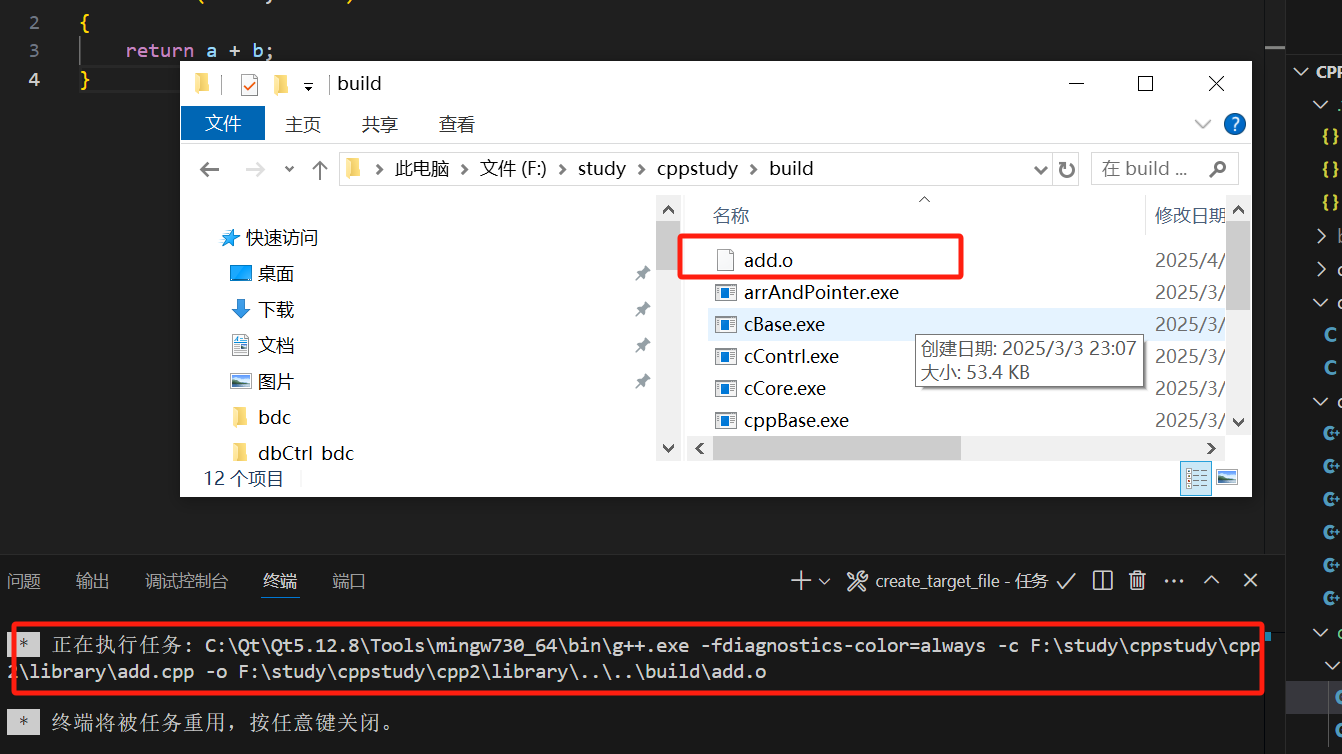The width and height of the screenshot is (1342, 754).
Task: Switch to the 终端 panel tab
Action: [x=280, y=581]
